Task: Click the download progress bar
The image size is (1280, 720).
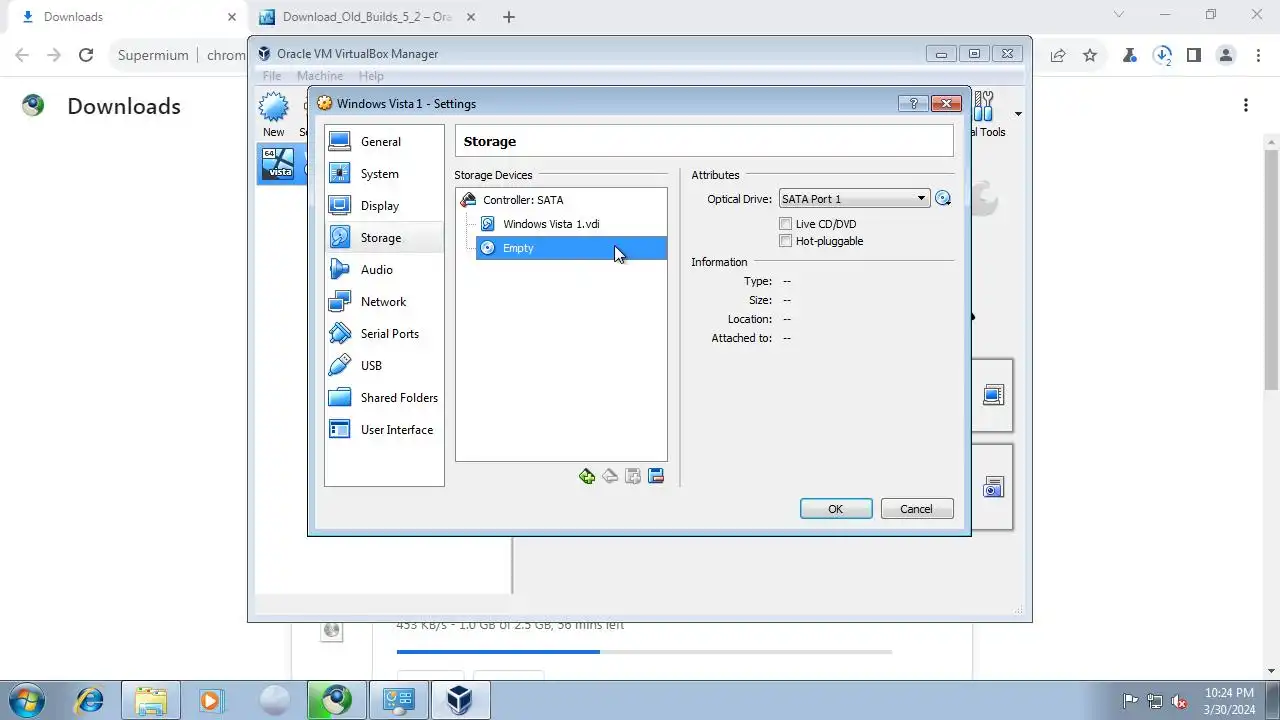Action: 644,652
